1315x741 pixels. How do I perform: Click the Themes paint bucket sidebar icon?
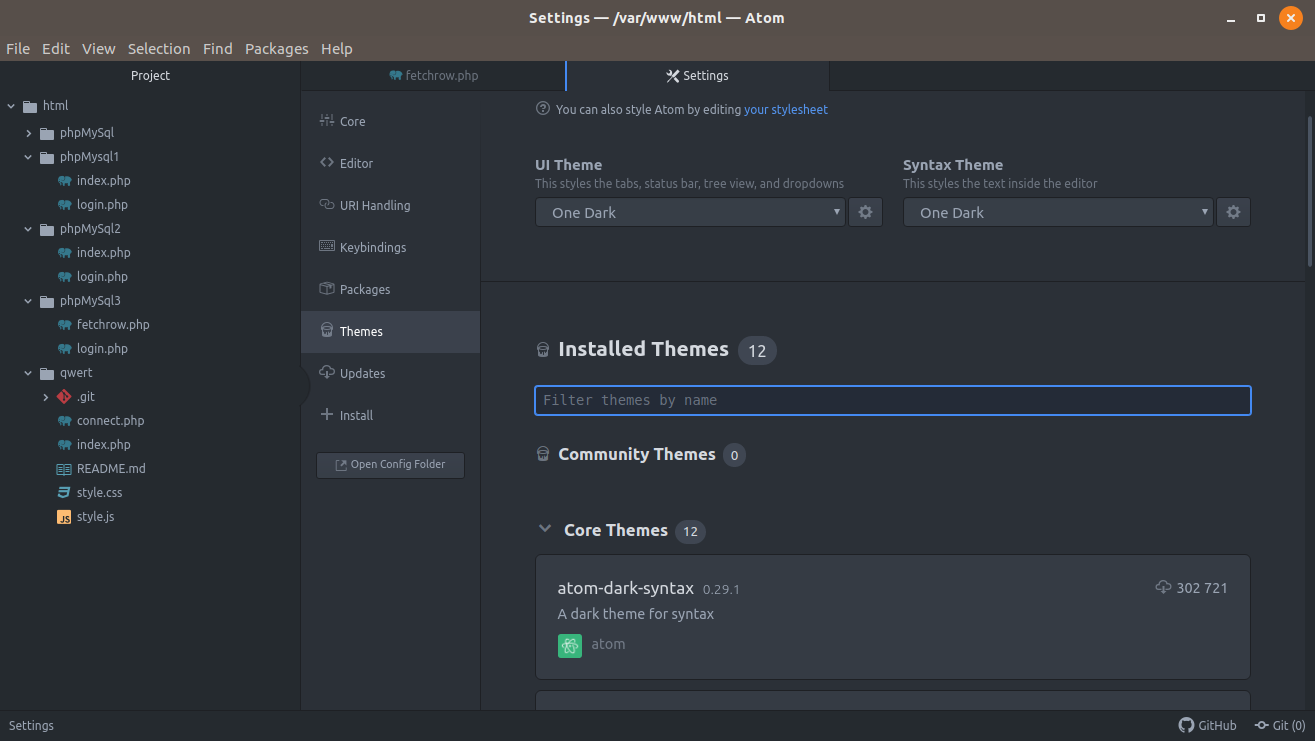pos(326,331)
